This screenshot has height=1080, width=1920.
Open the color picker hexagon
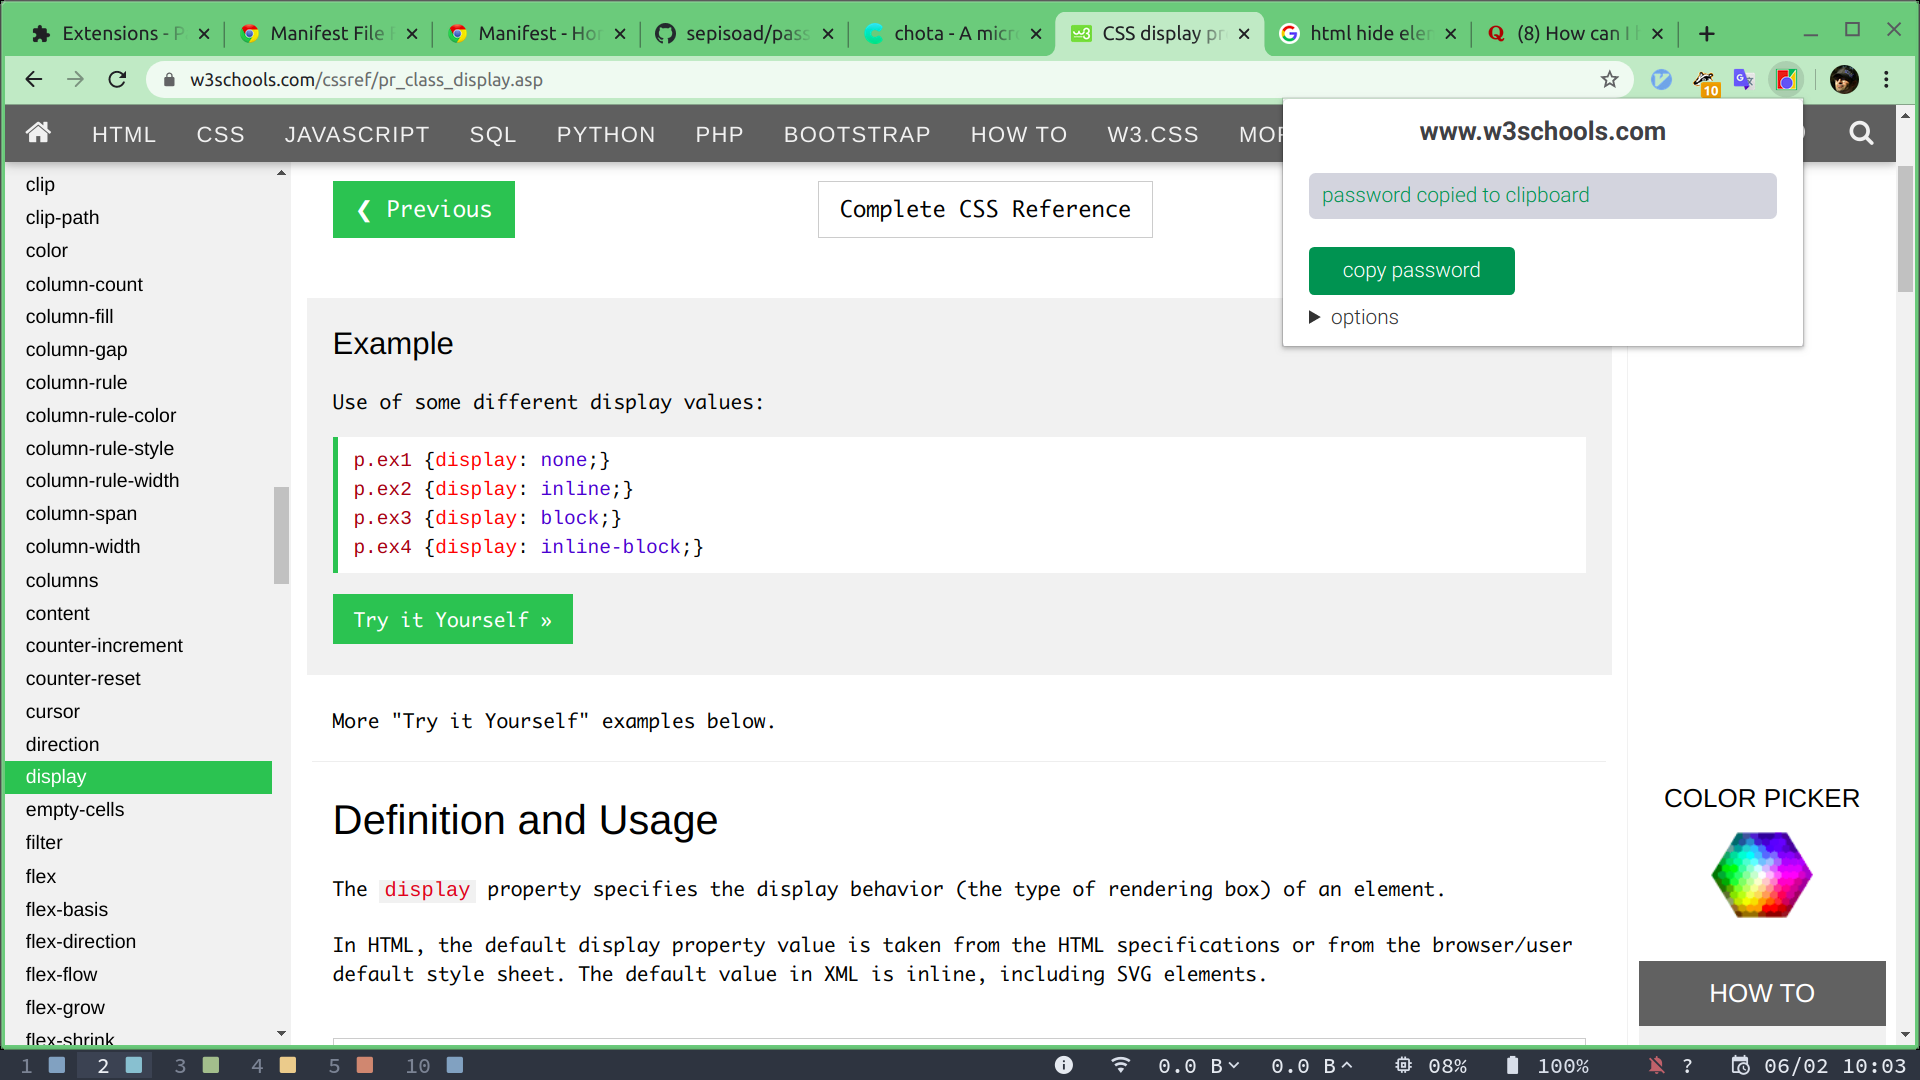pyautogui.click(x=1761, y=875)
